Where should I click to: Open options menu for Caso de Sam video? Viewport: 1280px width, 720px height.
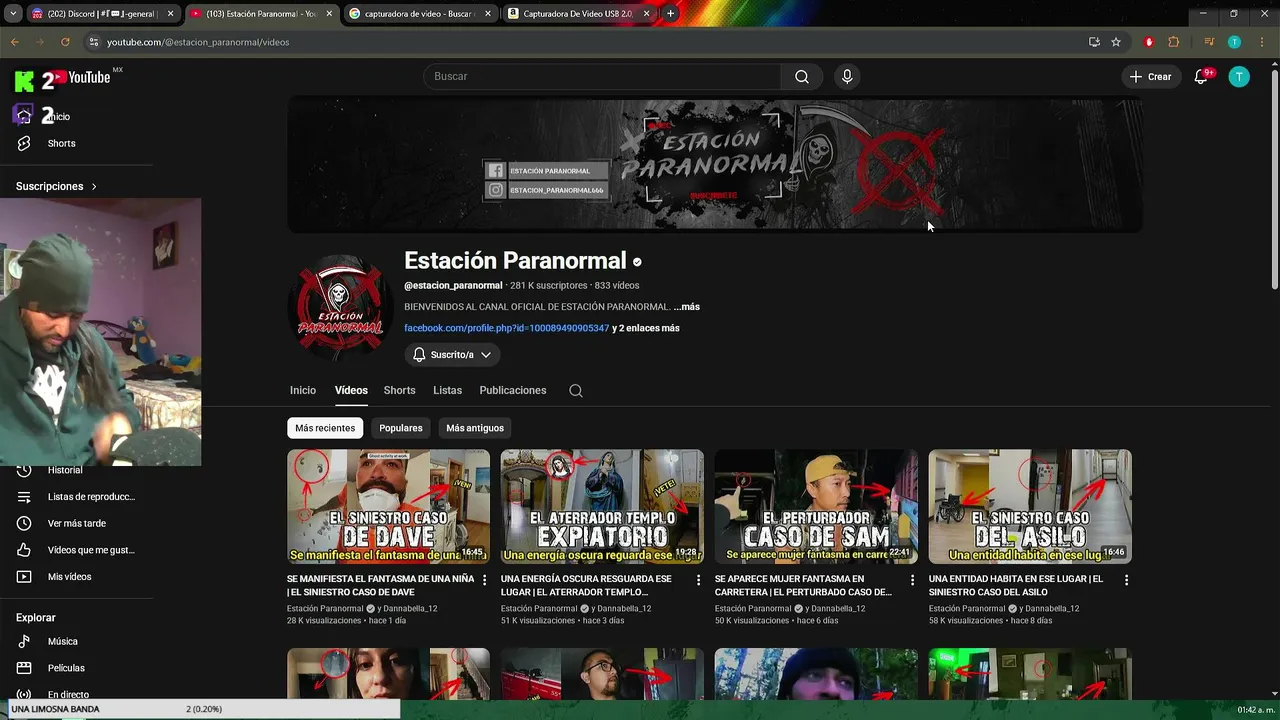tap(913, 580)
